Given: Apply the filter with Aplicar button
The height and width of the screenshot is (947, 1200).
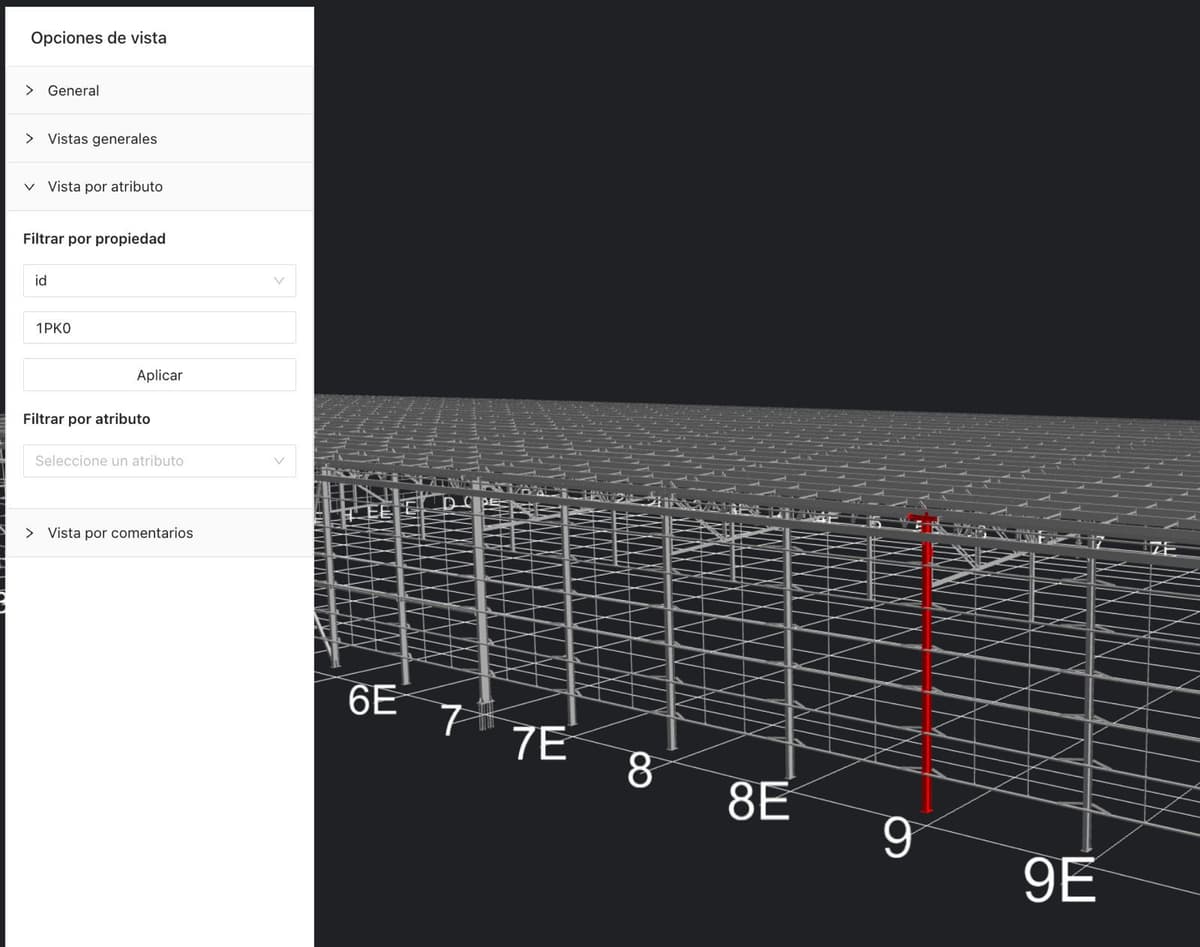Looking at the screenshot, I should 159,375.
